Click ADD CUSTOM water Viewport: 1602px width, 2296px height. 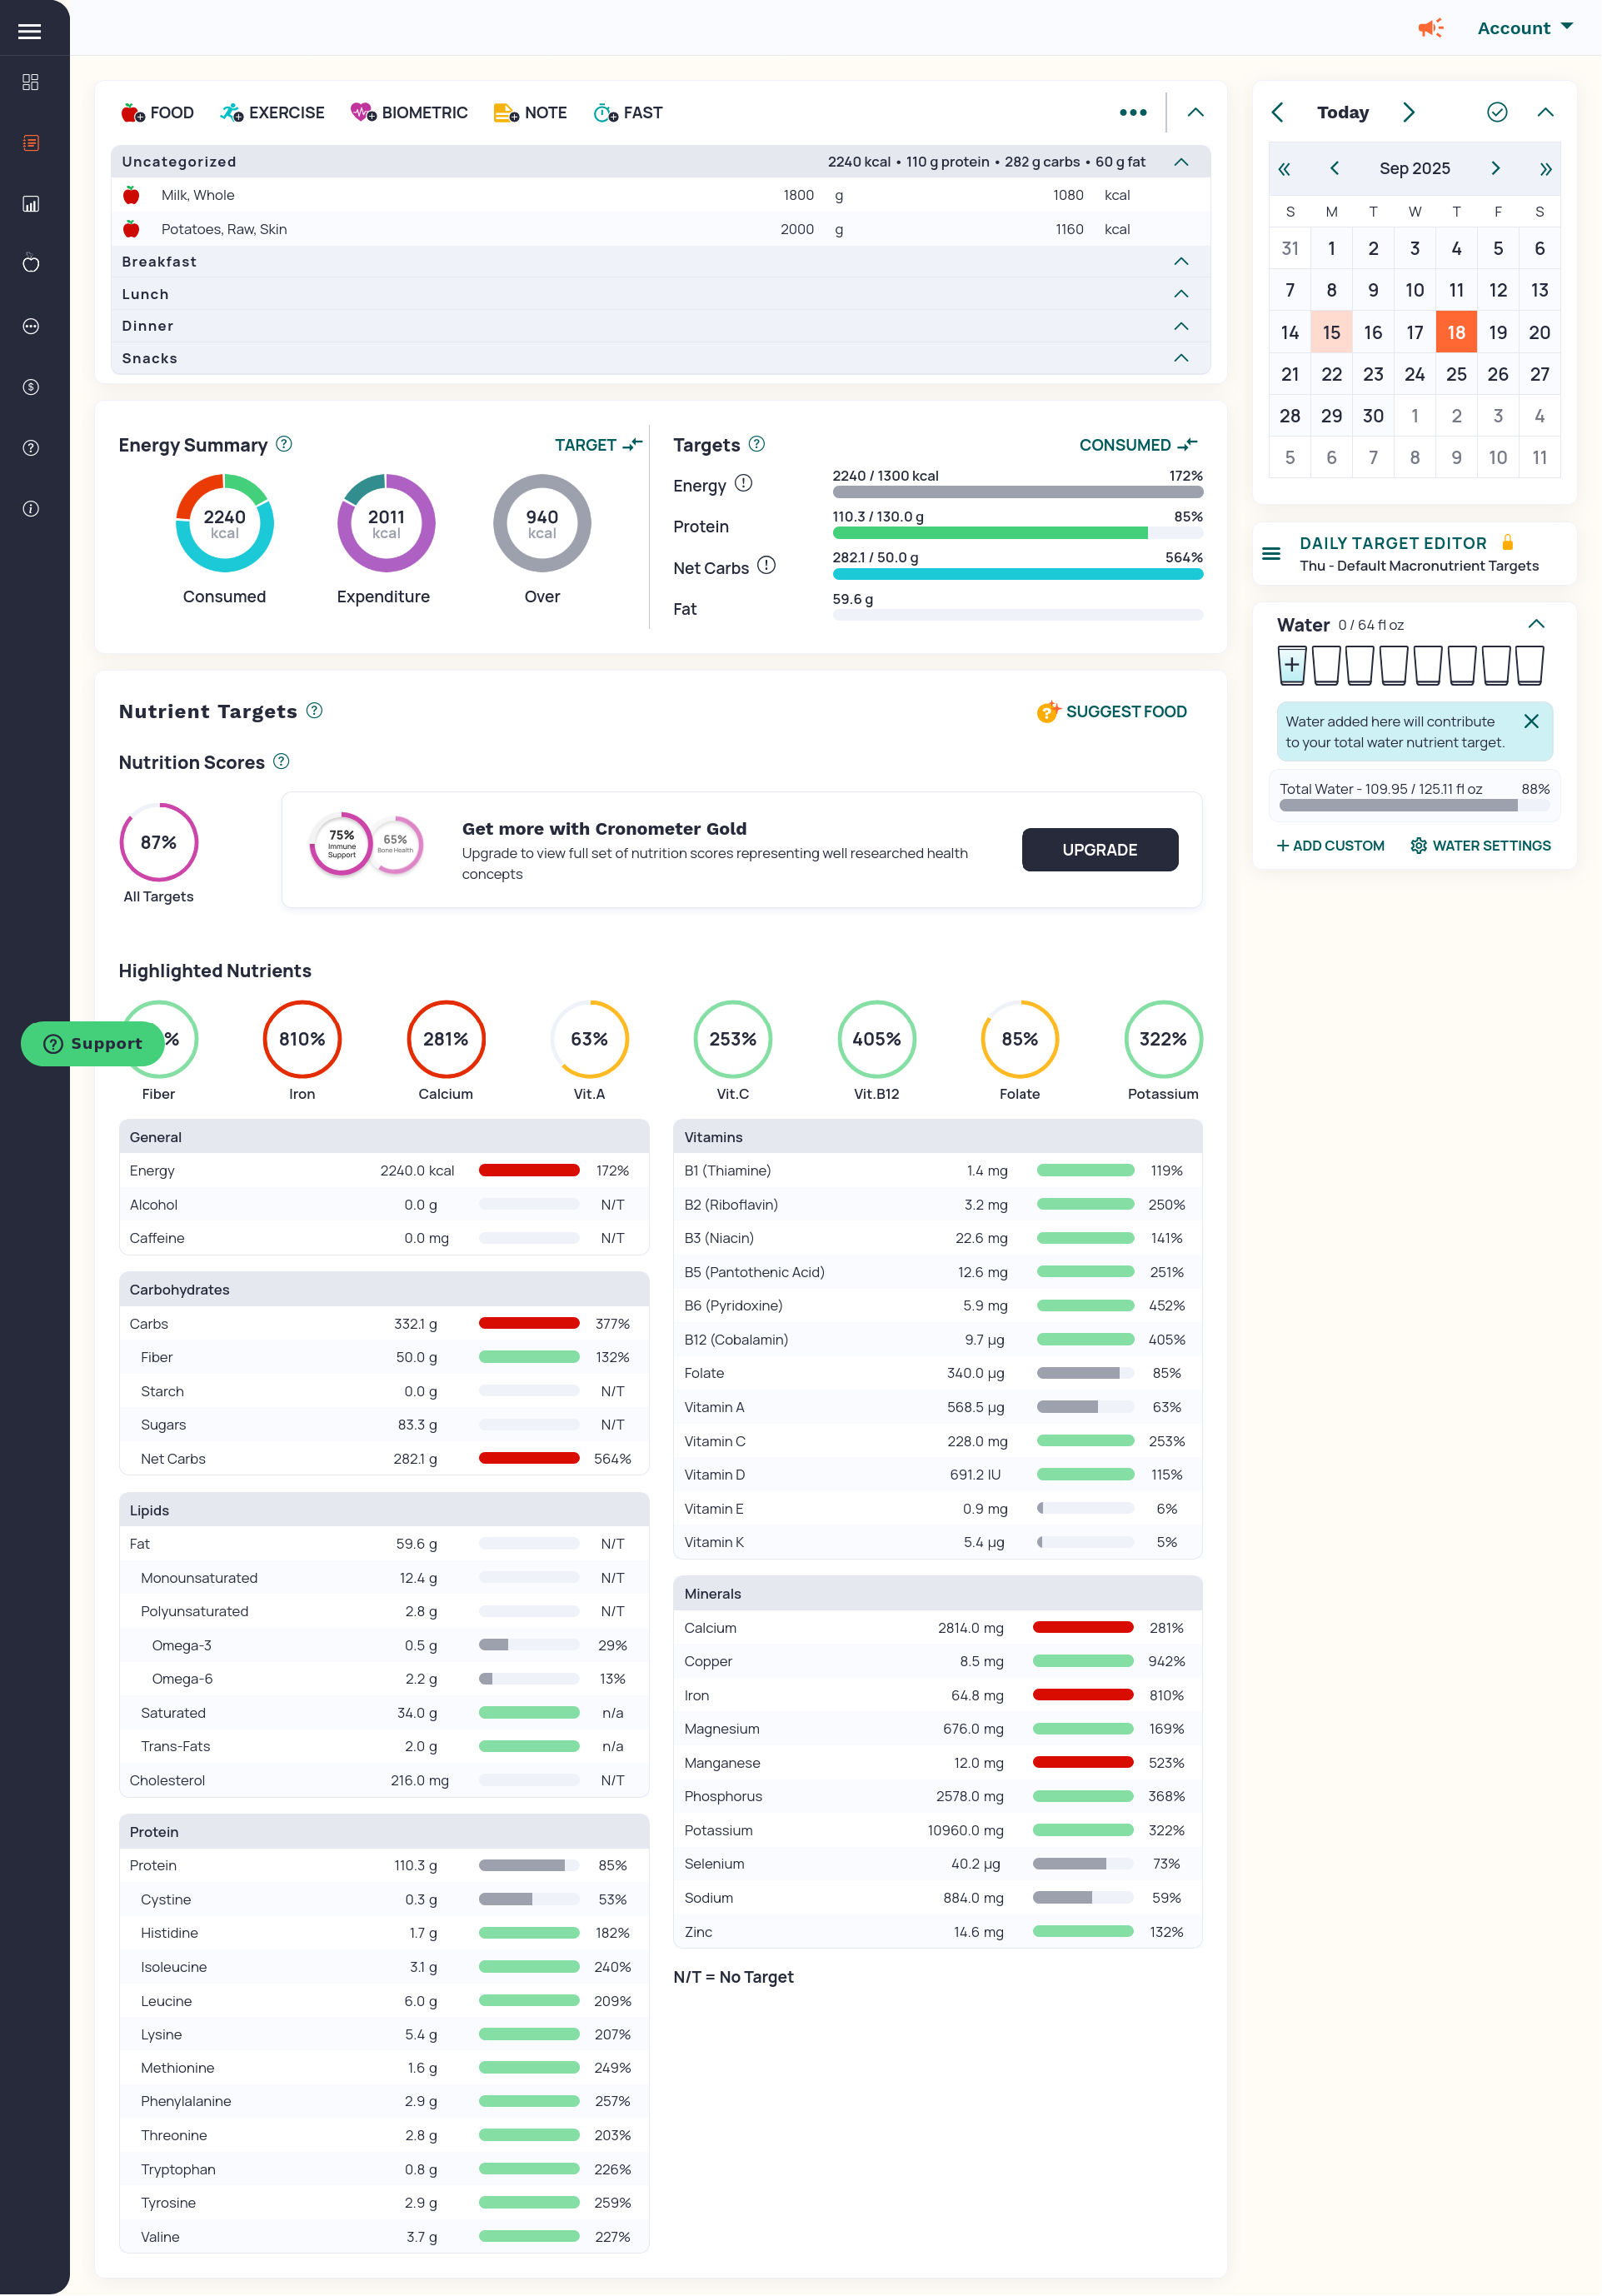click(x=1330, y=845)
